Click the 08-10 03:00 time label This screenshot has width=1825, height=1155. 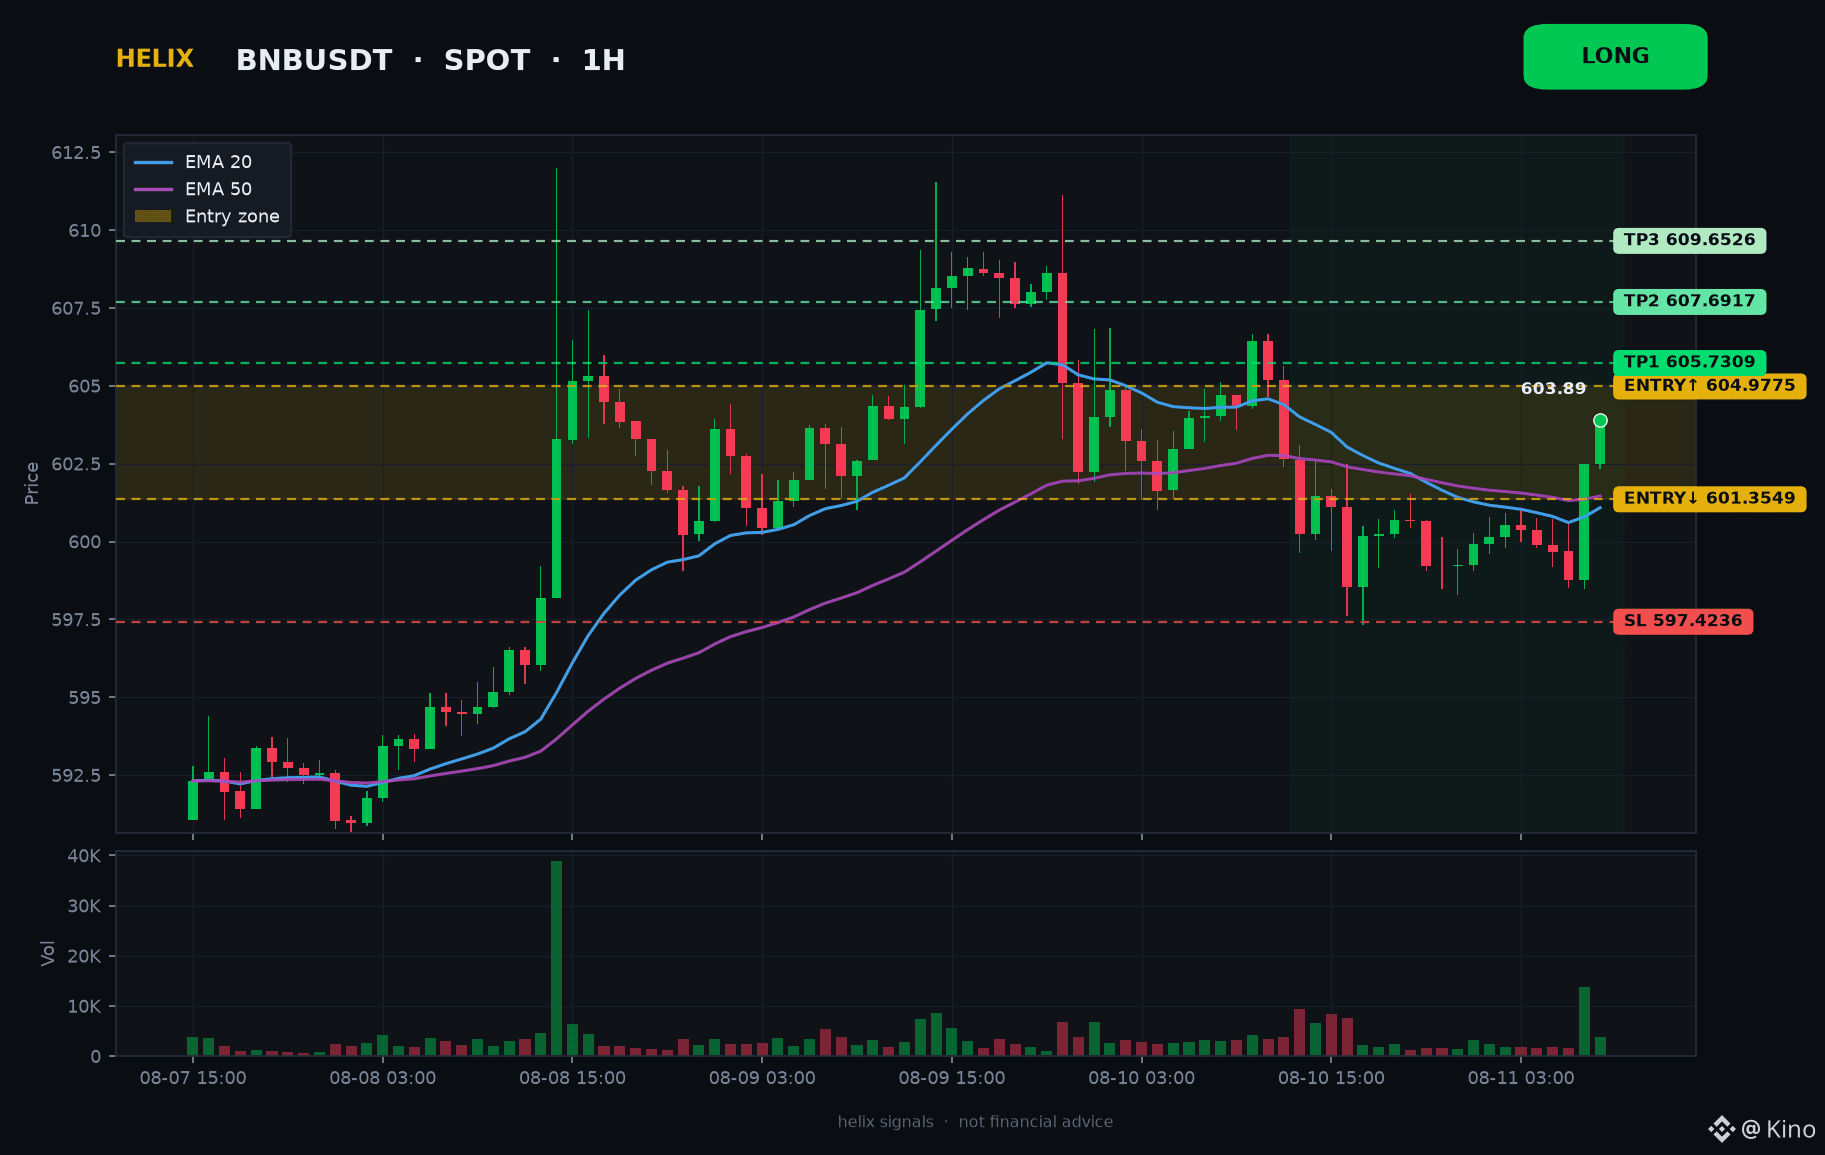coord(1141,1078)
